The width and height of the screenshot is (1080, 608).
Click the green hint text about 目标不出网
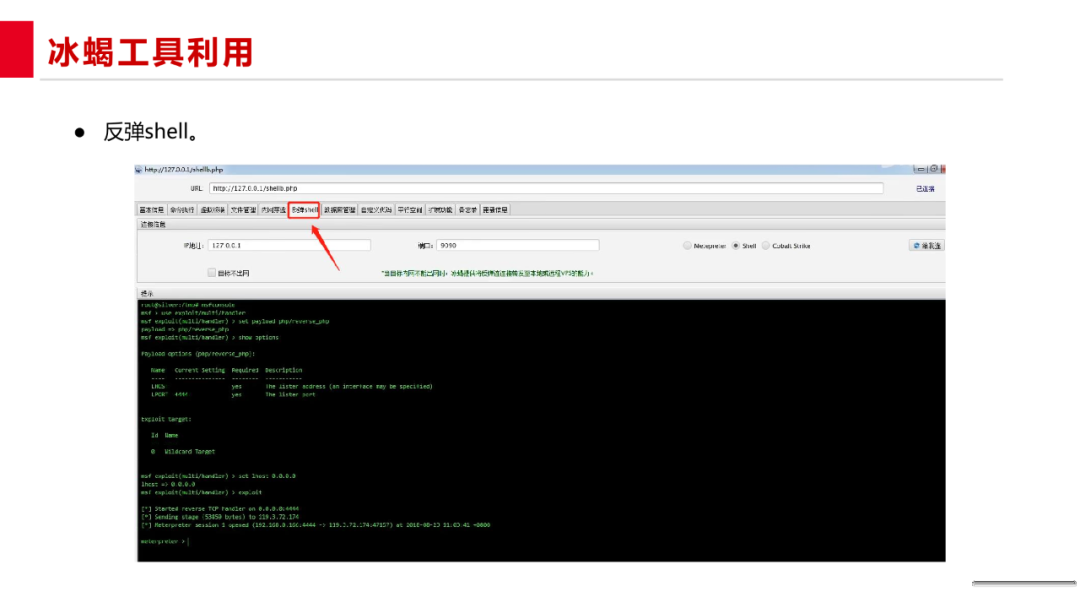click(487, 273)
